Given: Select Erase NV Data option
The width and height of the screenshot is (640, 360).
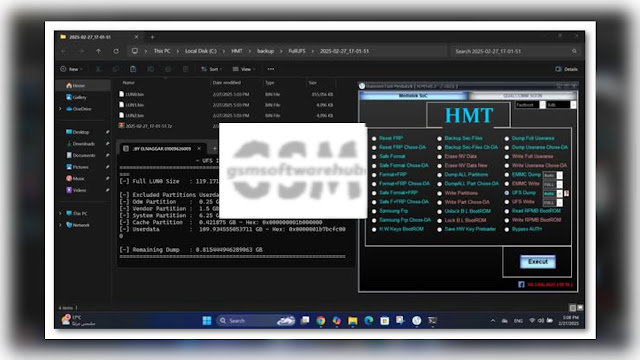Looking at the screenshot, I should [457, 156].
